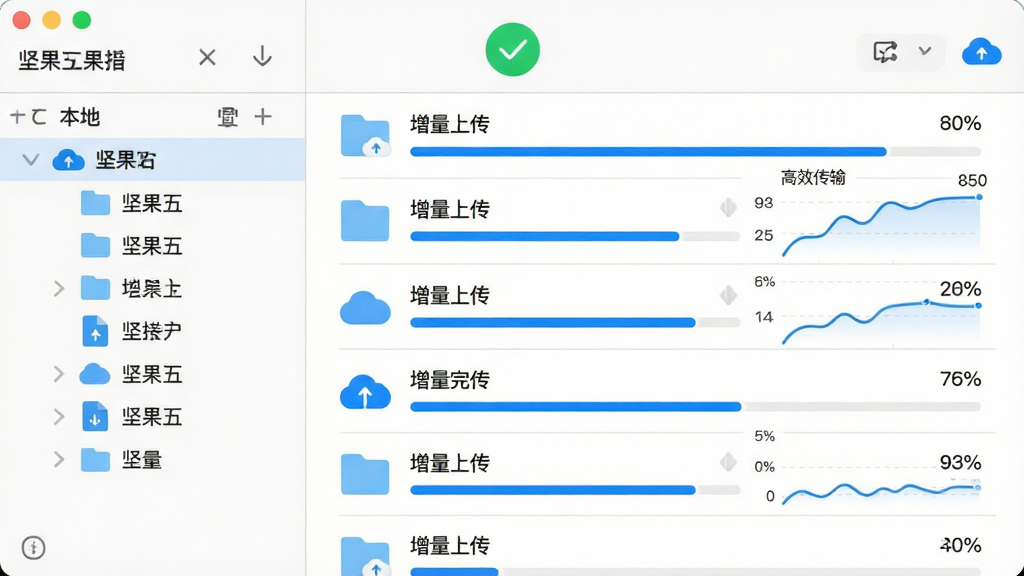Click the 坚果五果措 sidebar title
Screen dimensions: 1024x576
pos(72,60)
